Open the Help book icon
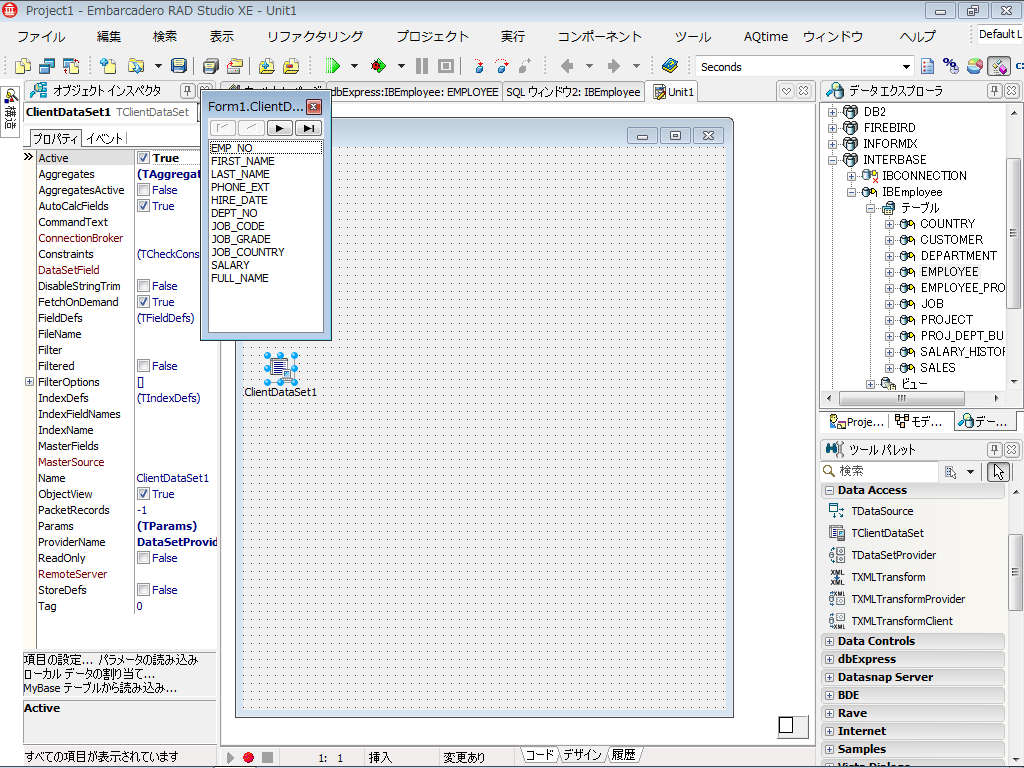This screenshot has height=768, width=1024. pyautogui.click(x=670, y=66)
